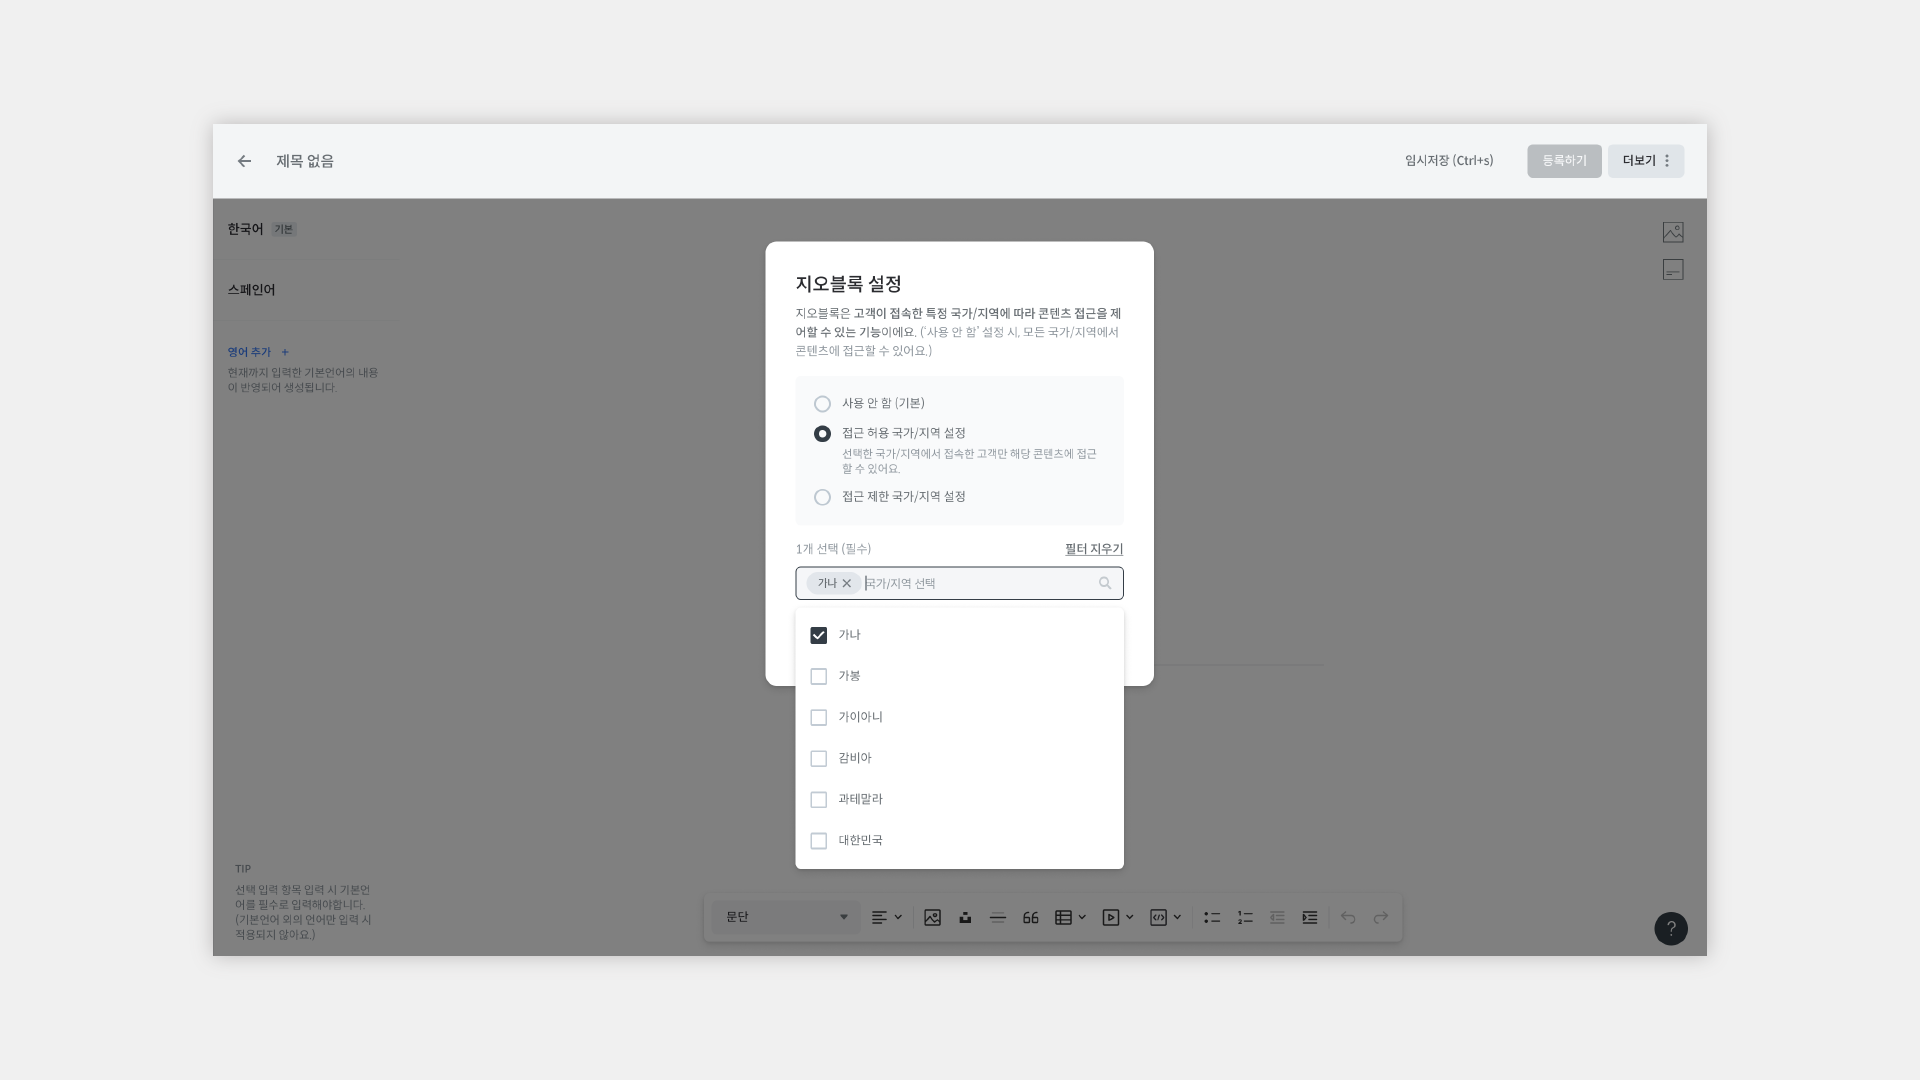Click the search magnifier icon in country field
Image resolution: width=1920 pixels, height=1080 pixels.
(x=1105, y=583)
